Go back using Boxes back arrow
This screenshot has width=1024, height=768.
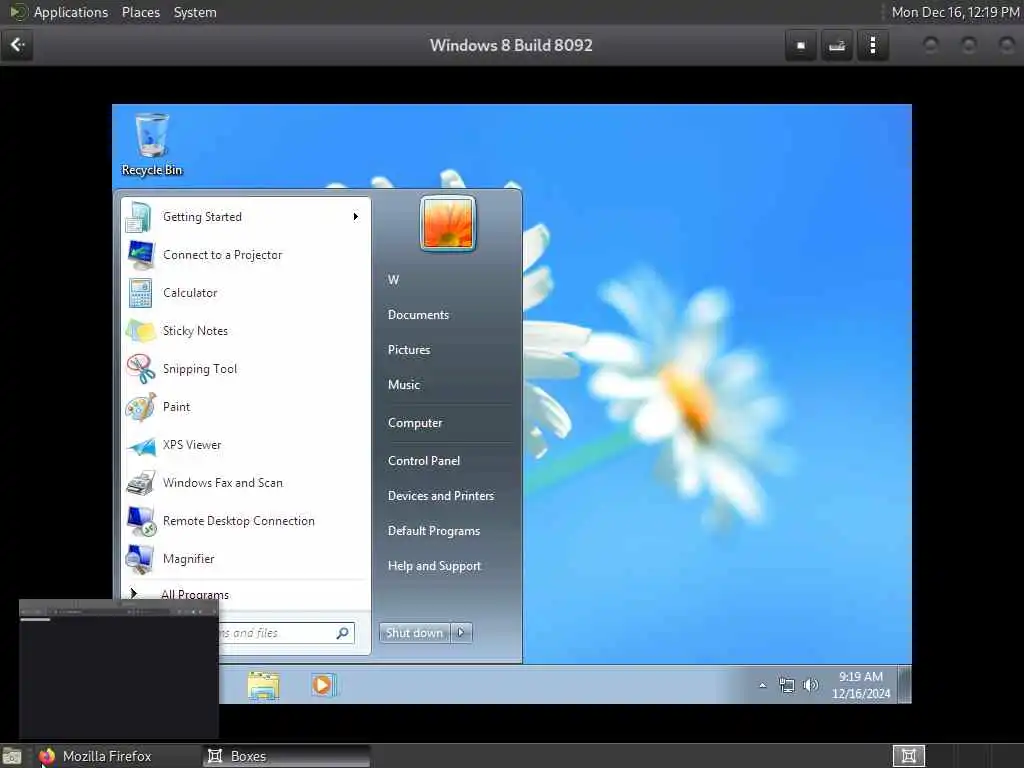tap(18, 45)
